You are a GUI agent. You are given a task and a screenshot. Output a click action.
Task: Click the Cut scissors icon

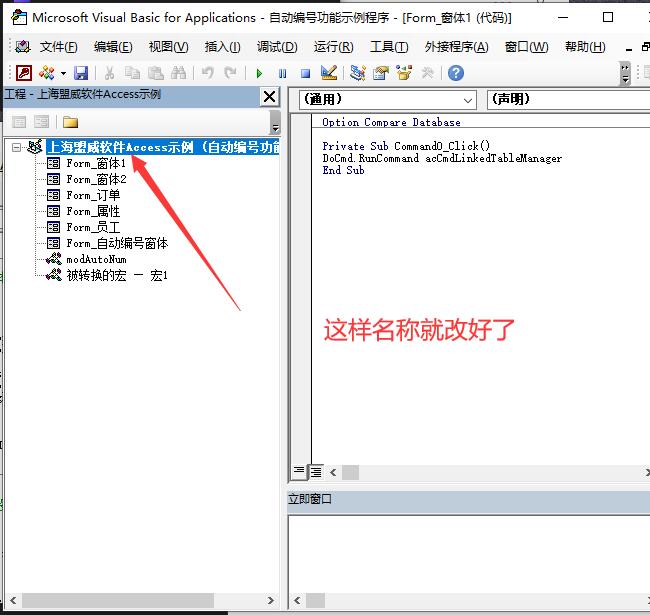point(109,73)
